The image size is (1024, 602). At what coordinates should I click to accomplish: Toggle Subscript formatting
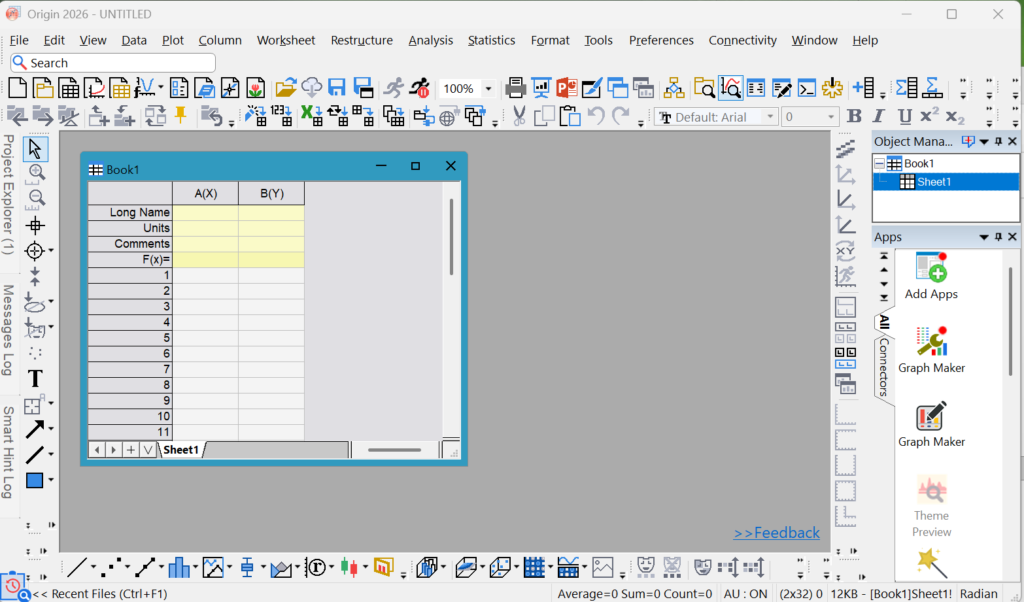[955, 117]
